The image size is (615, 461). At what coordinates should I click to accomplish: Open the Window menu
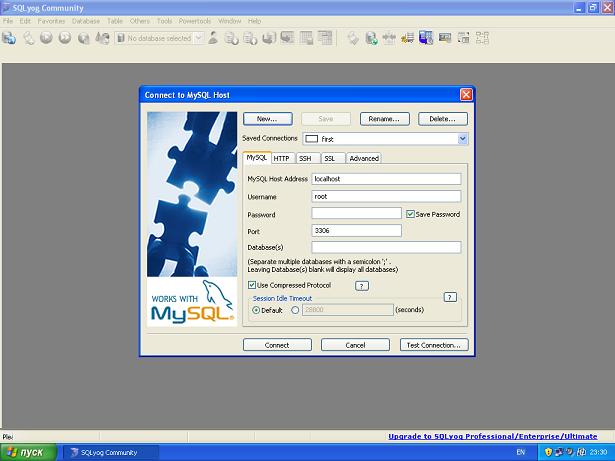229,21
